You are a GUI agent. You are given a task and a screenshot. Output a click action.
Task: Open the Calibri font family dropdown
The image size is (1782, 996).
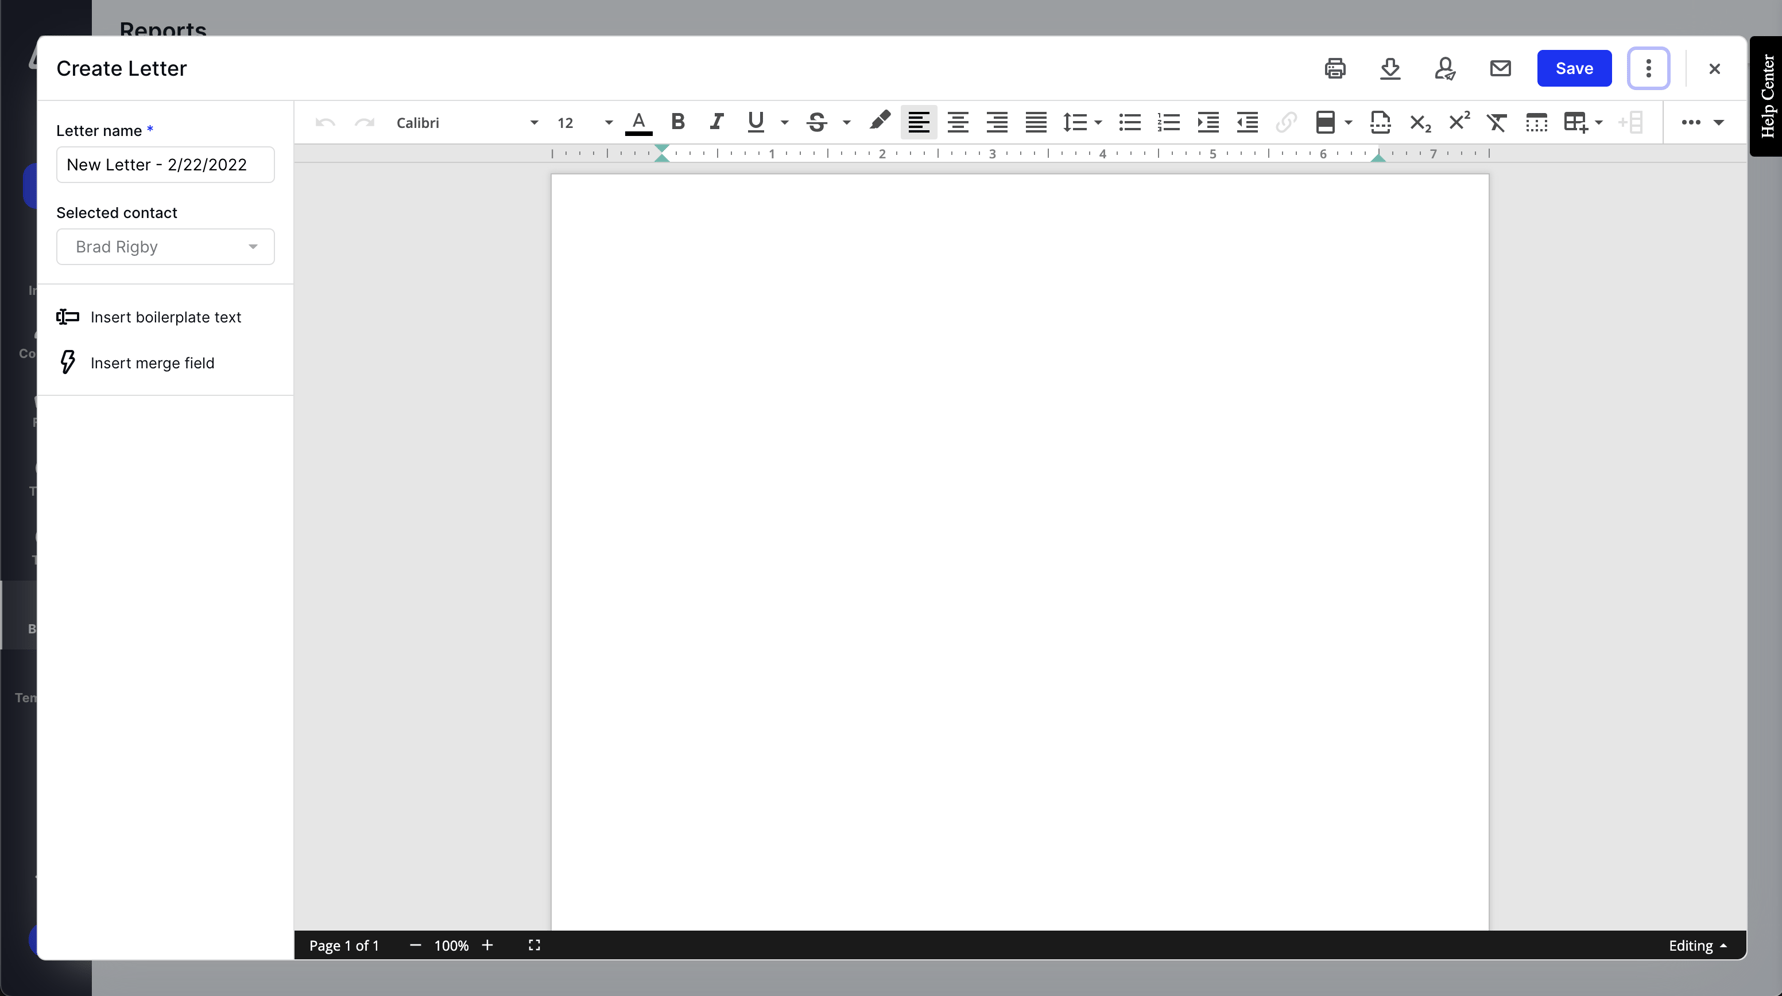pos(533,122)
